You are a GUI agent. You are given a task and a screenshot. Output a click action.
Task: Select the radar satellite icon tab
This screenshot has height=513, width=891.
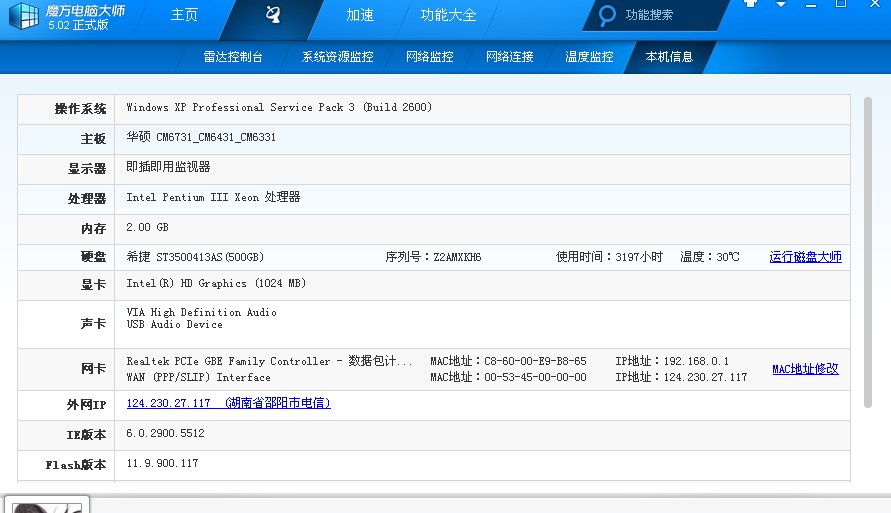(273, 15)
